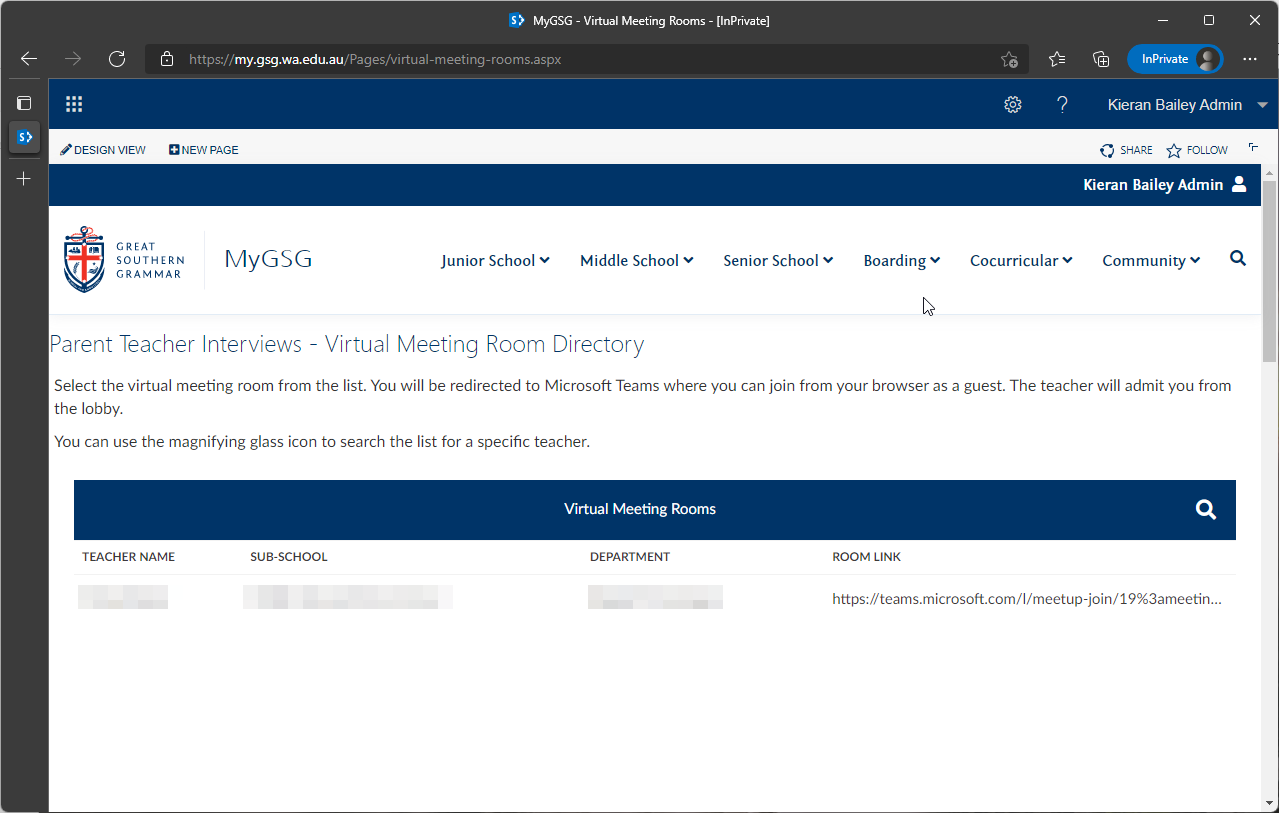Open browser Collections icon
This screenshot has height=813, width=1279.
[1101, 59]
